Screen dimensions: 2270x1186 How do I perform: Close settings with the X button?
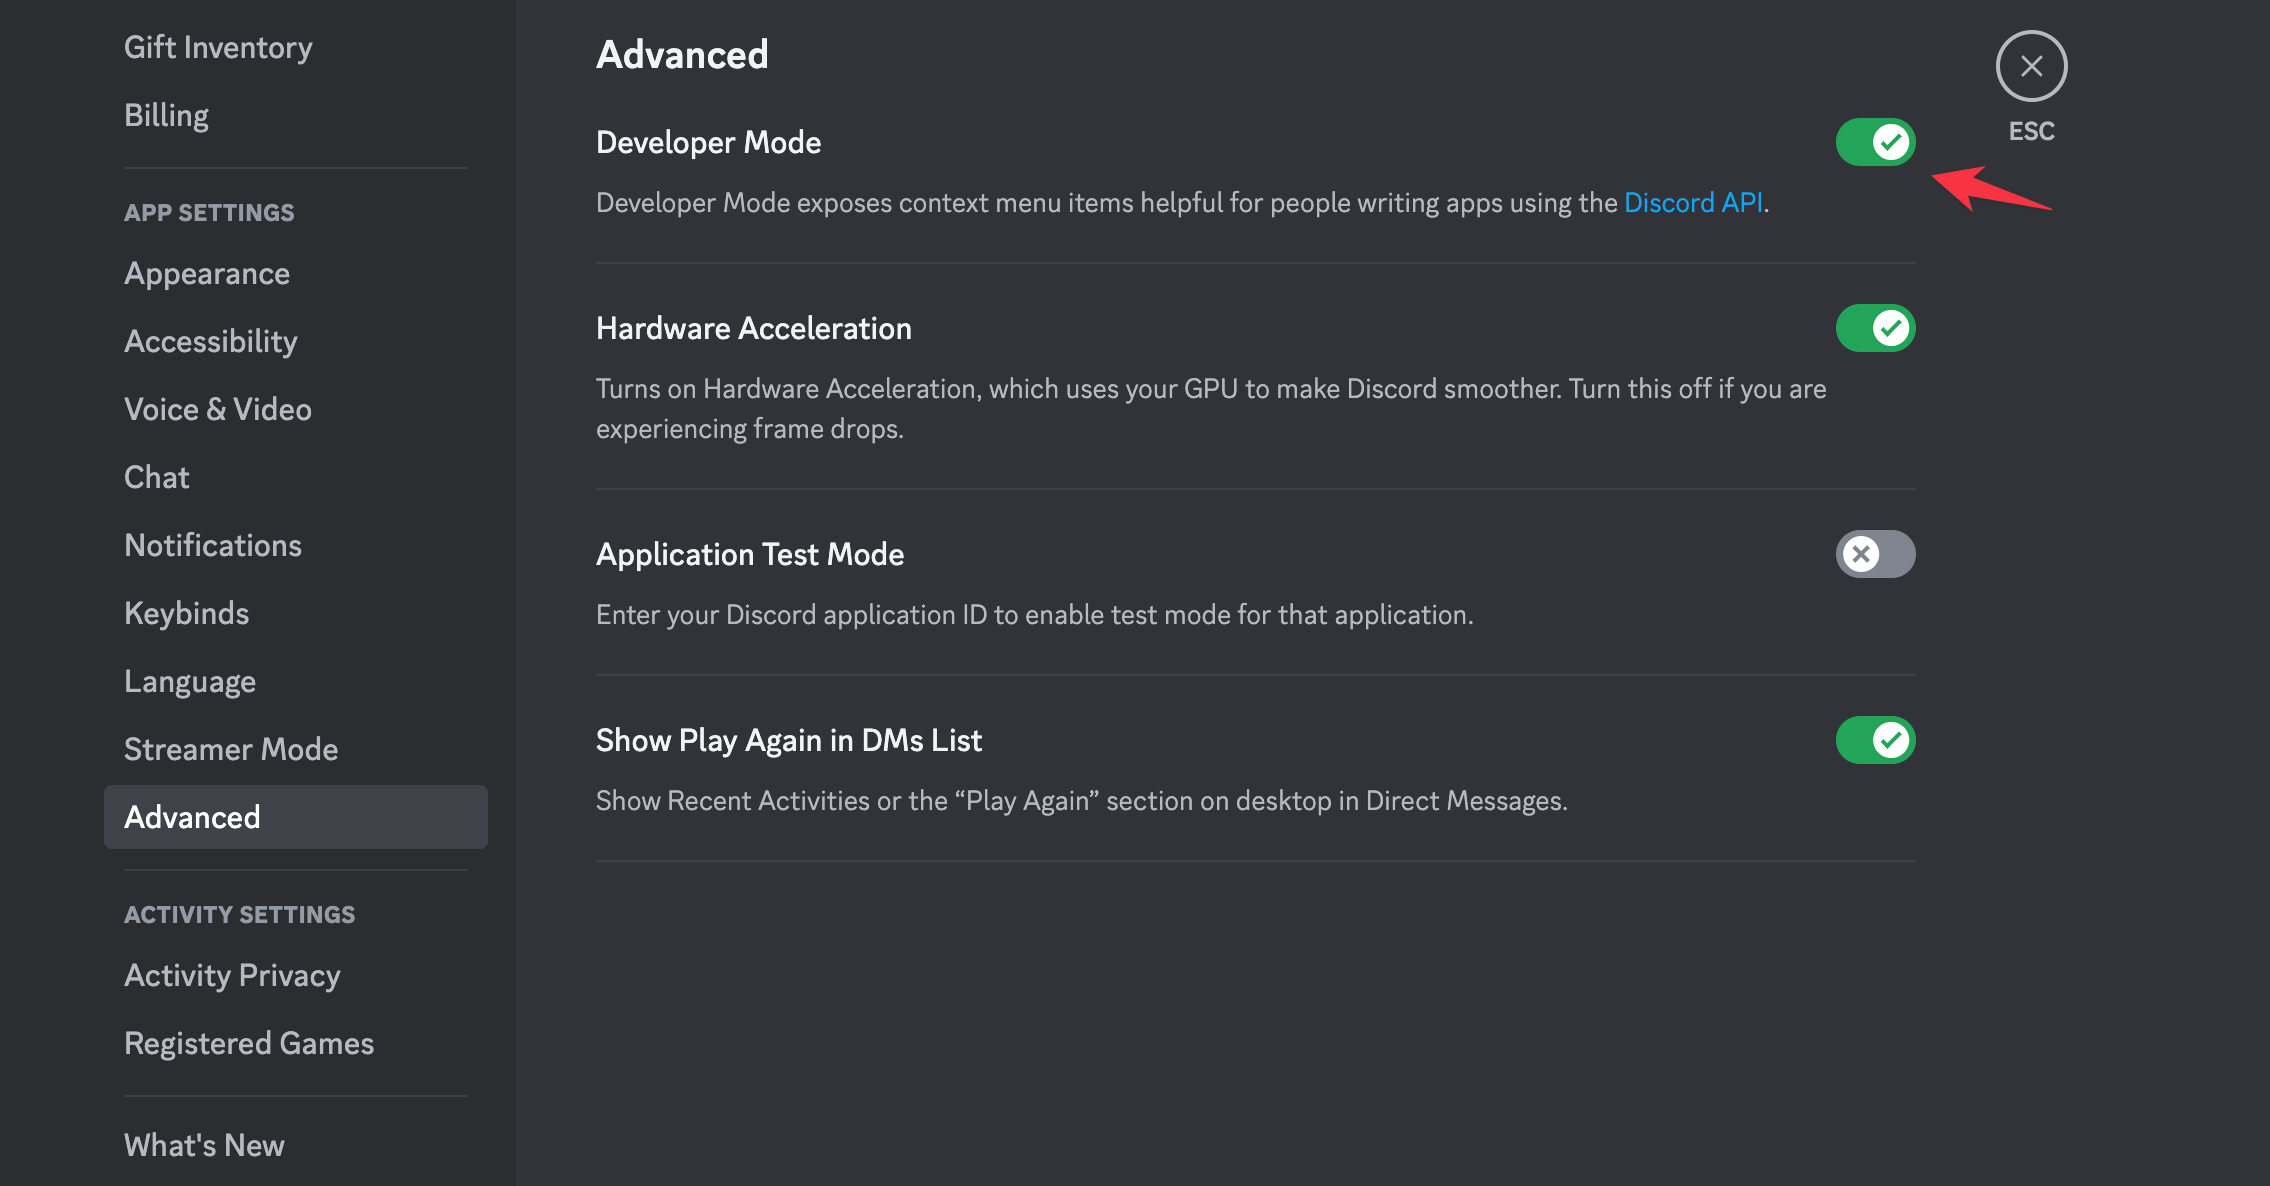[2031, 66]
